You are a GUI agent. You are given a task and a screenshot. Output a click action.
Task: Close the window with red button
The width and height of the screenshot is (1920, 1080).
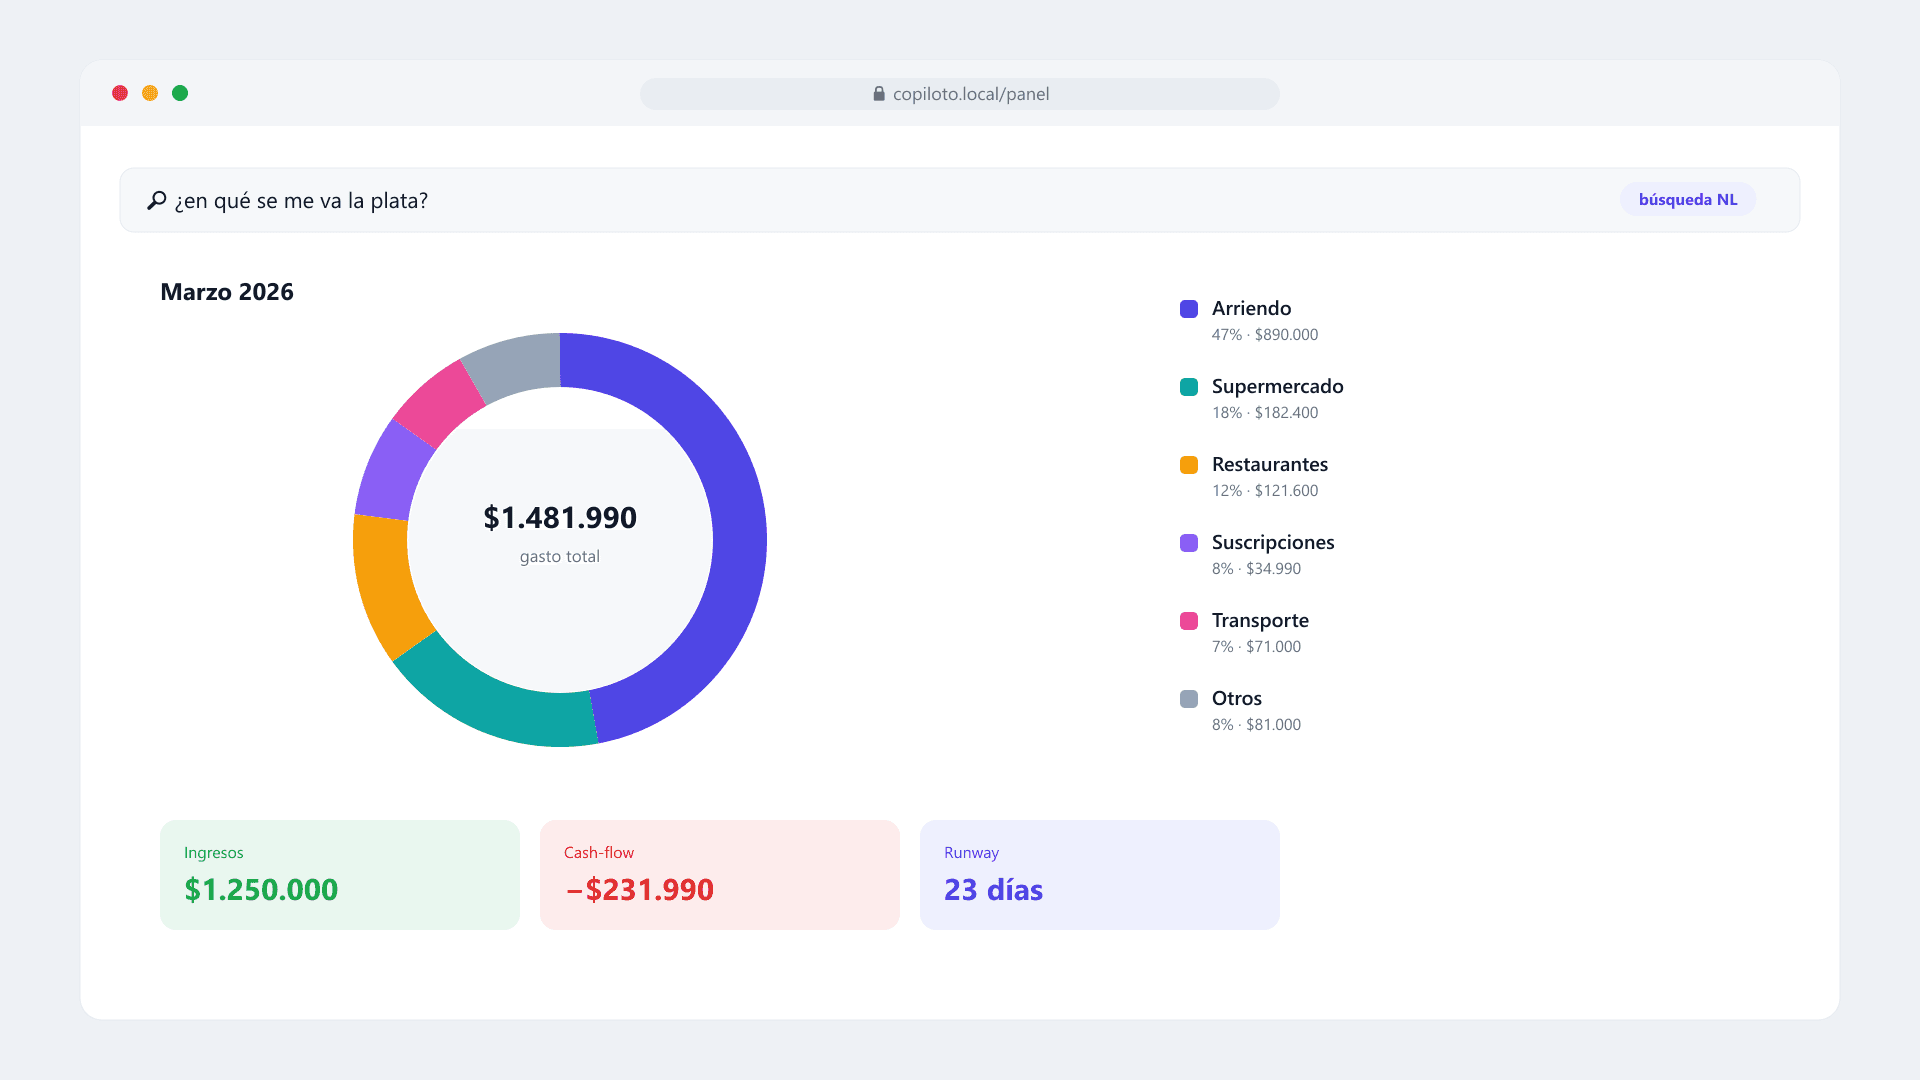[120, 93]
